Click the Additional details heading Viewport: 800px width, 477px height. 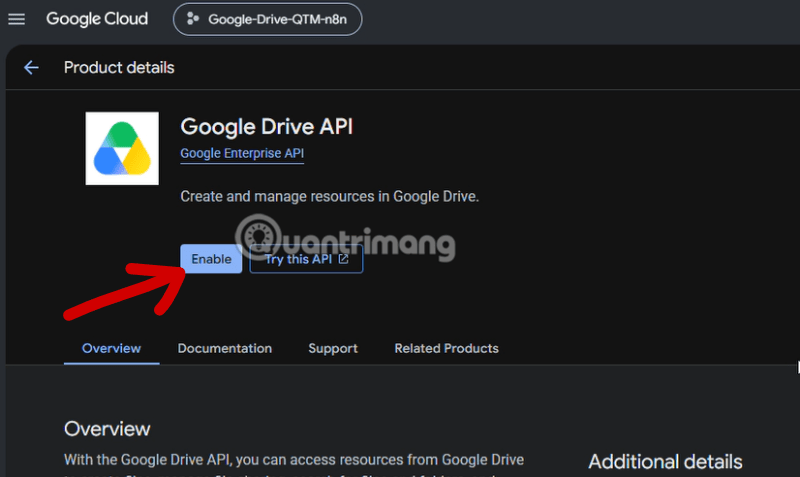[665, 462]
